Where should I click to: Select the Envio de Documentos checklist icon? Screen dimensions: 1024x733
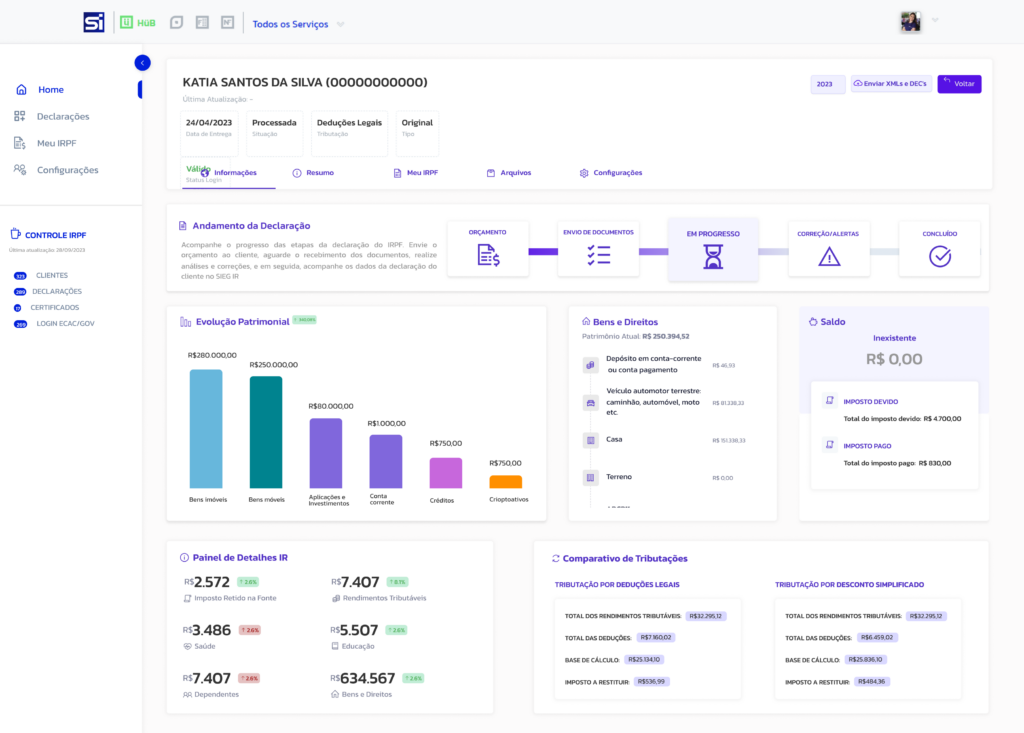[598, 256]
